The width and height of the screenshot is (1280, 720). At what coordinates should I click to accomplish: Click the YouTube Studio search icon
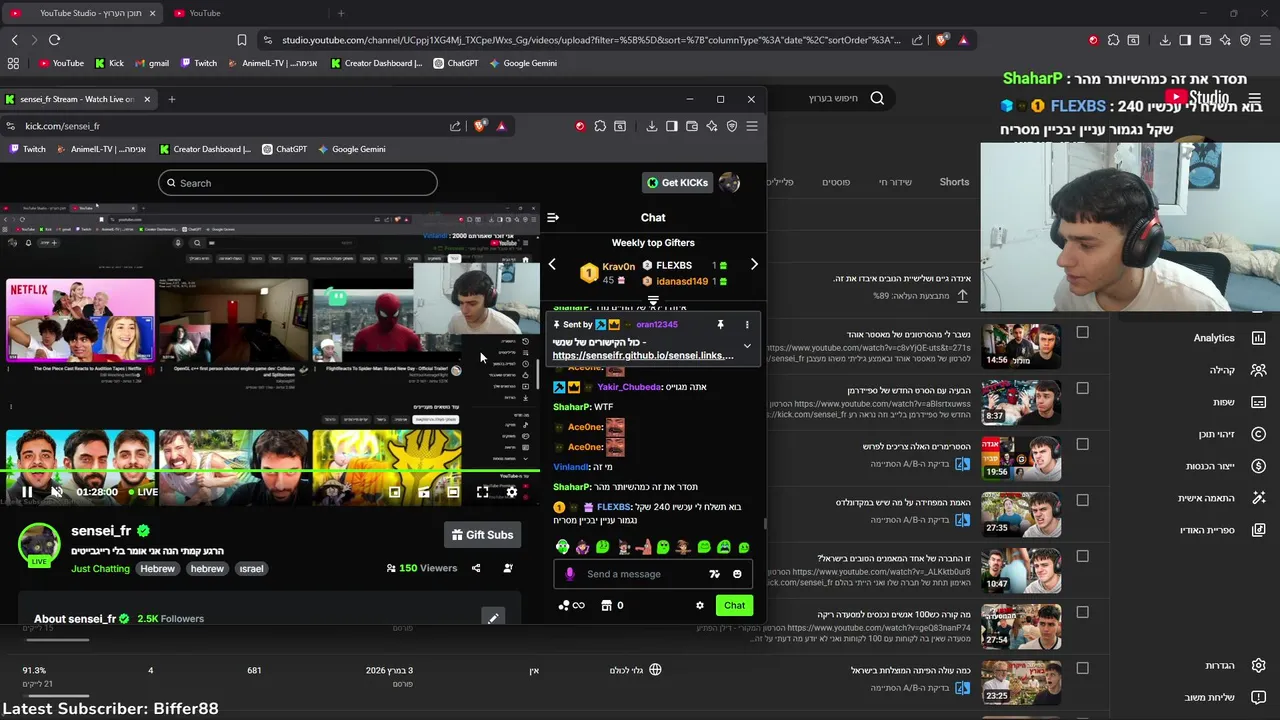click(877, 98)
